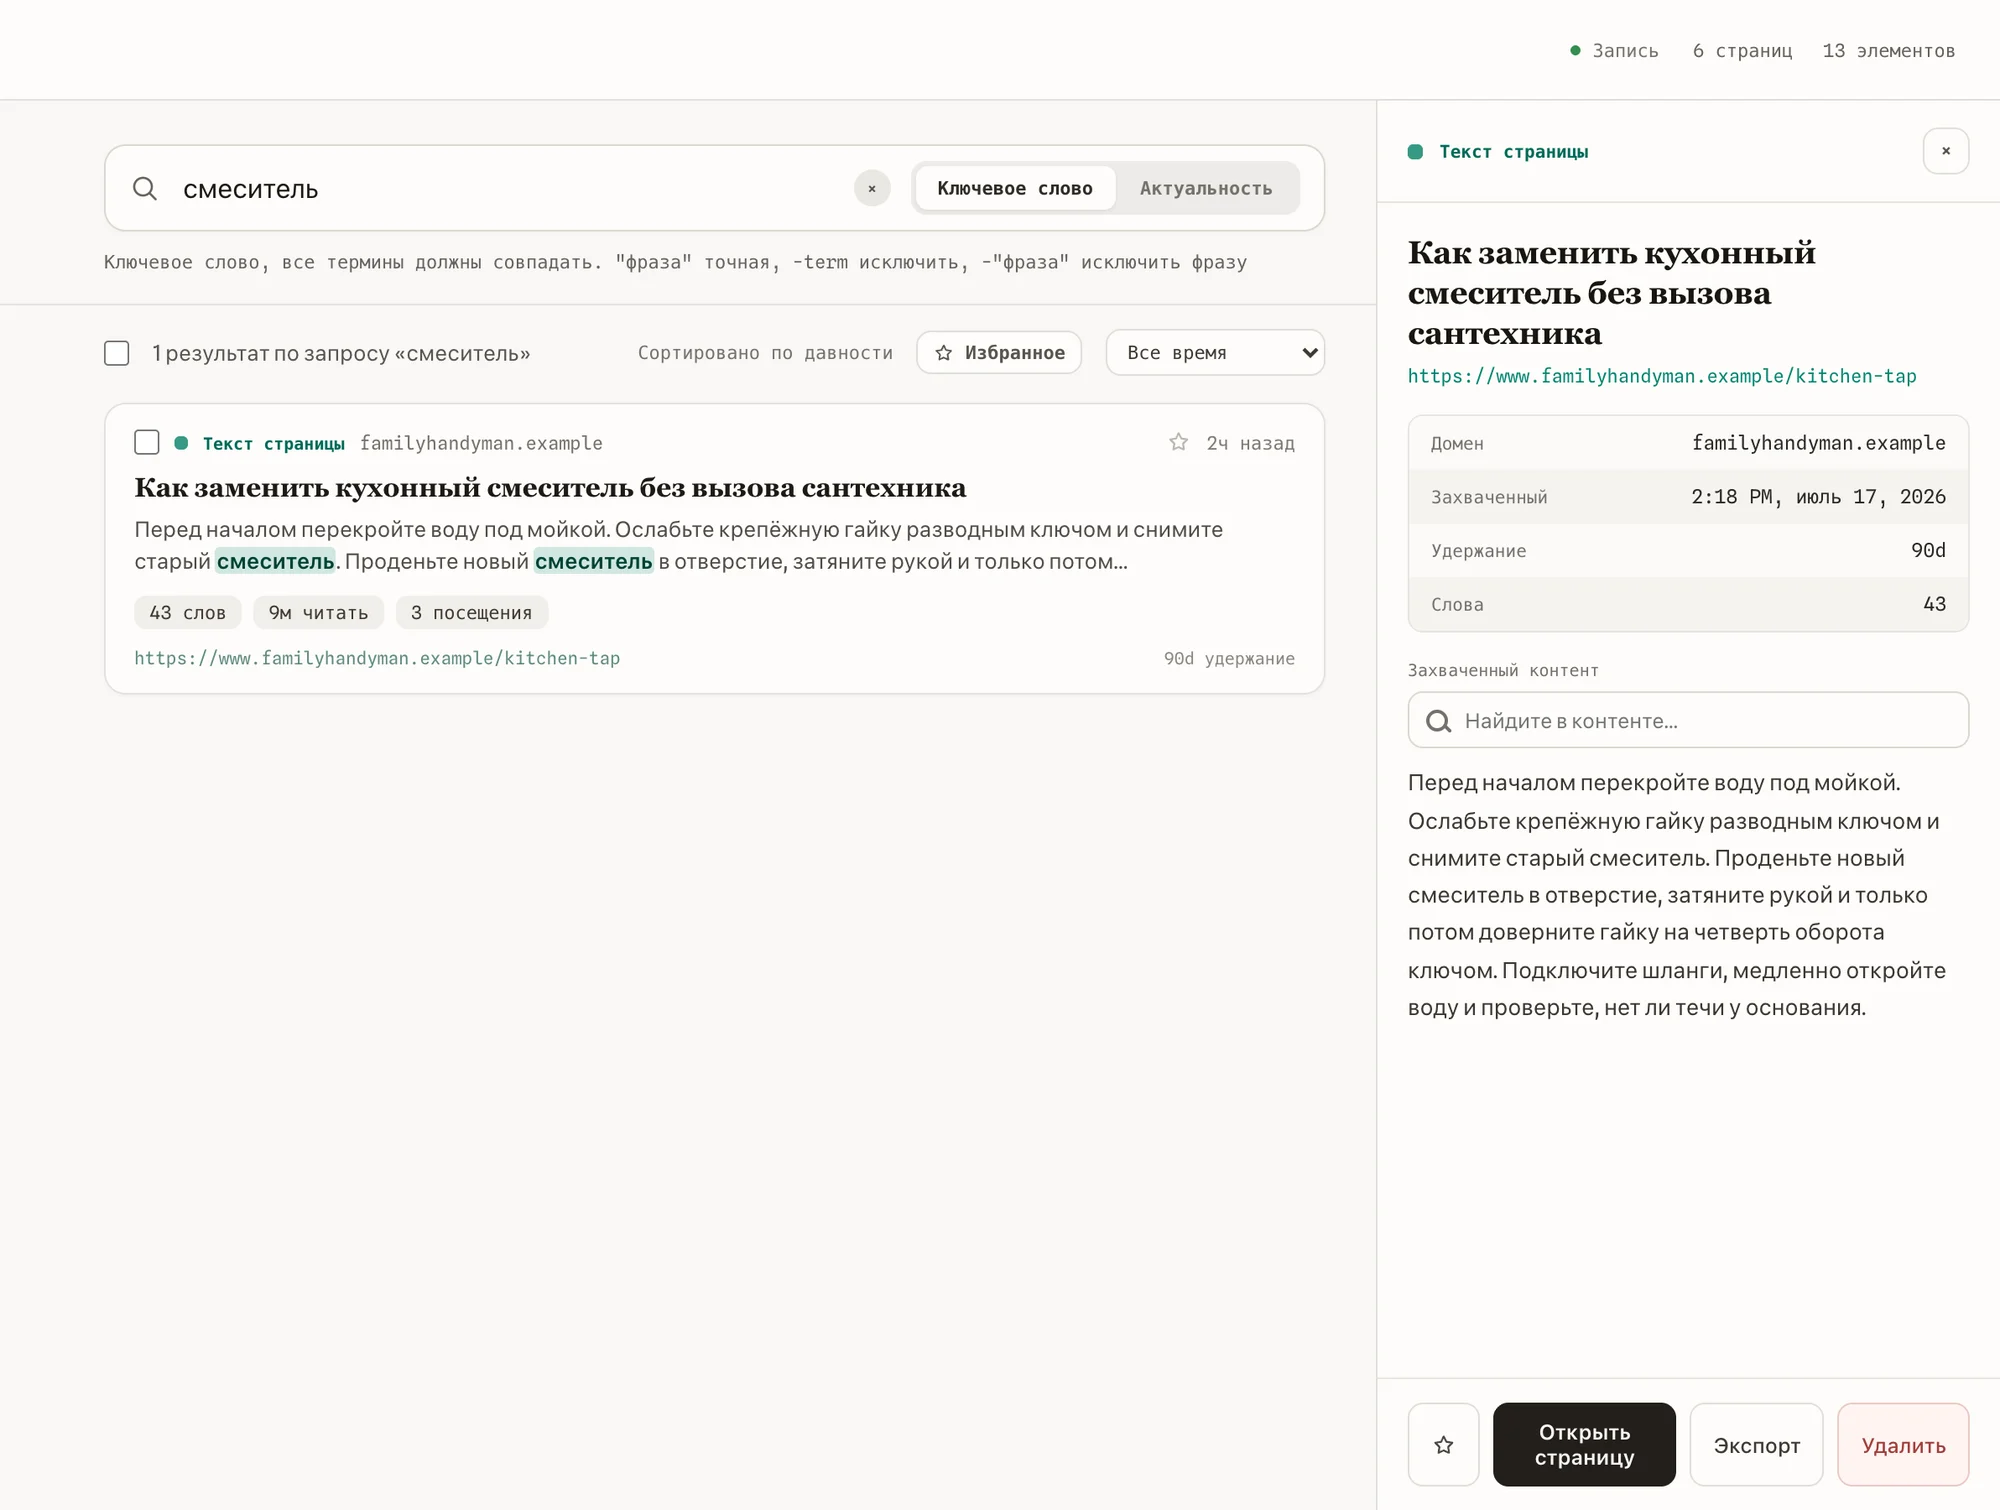Click the green 'Запись' status indicator
The height and width of the screenshot is (1510, 2000).
[1614, 50]
